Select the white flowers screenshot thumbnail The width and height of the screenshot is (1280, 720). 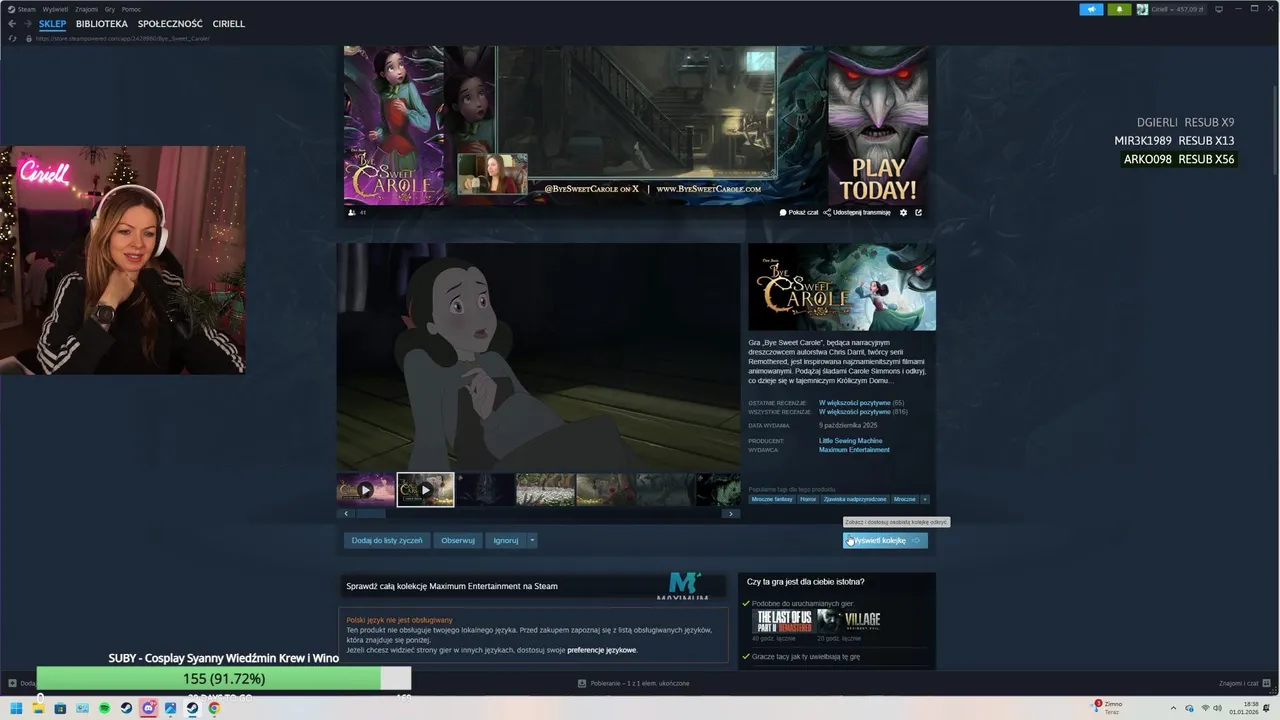pyautogui.click(x=545, y=490)
